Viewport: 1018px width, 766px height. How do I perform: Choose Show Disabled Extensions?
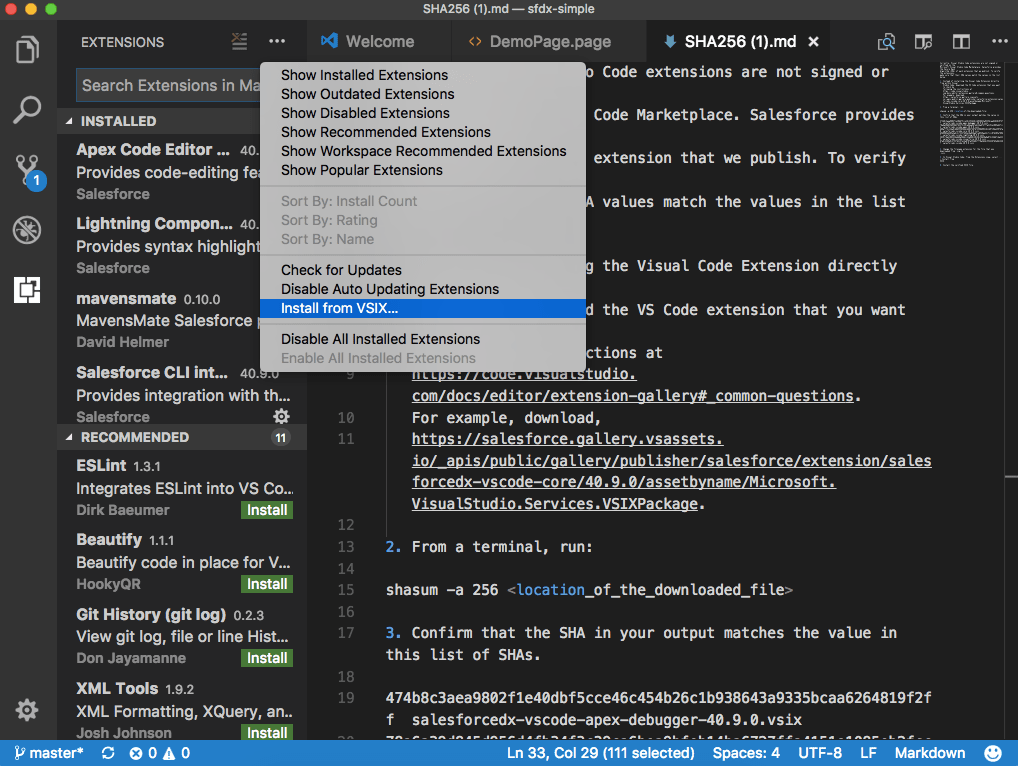tap(423, 113)
